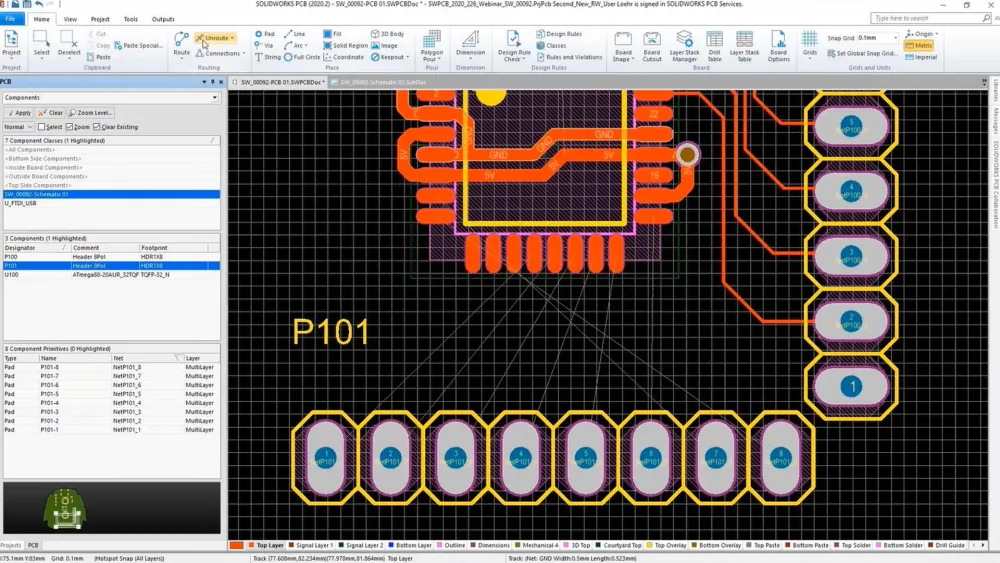
Task: Click the Image placement tool
Action: pos(385,45)
